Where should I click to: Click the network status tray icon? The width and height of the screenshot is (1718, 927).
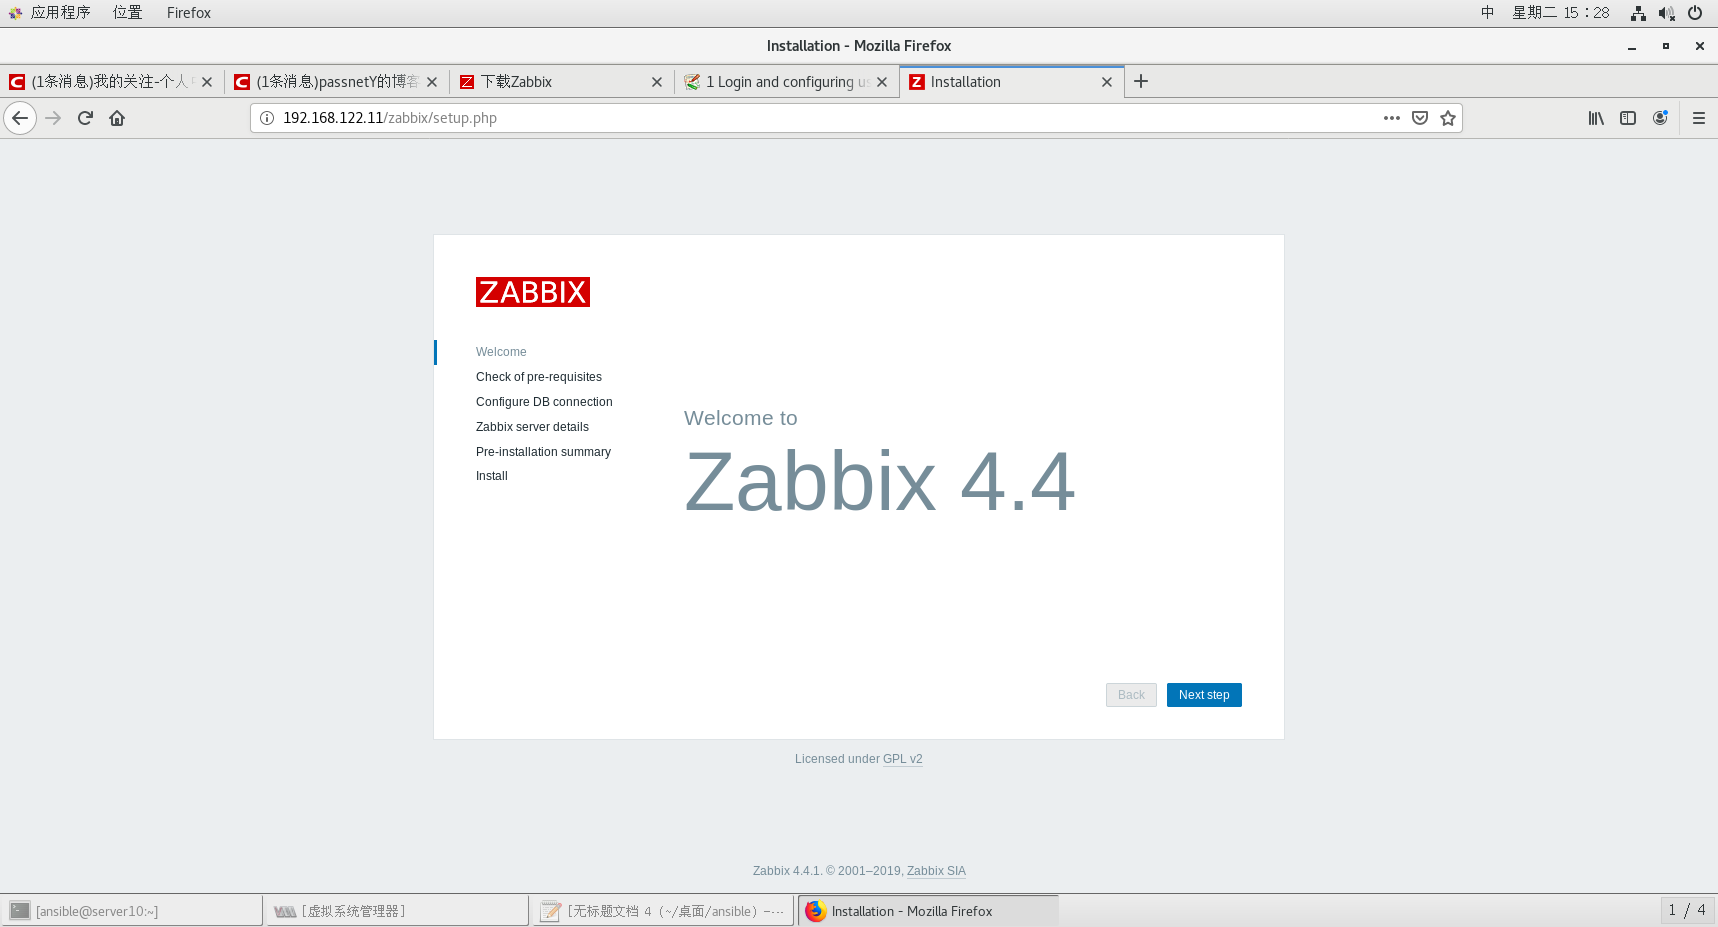(x=1638, y=13)
